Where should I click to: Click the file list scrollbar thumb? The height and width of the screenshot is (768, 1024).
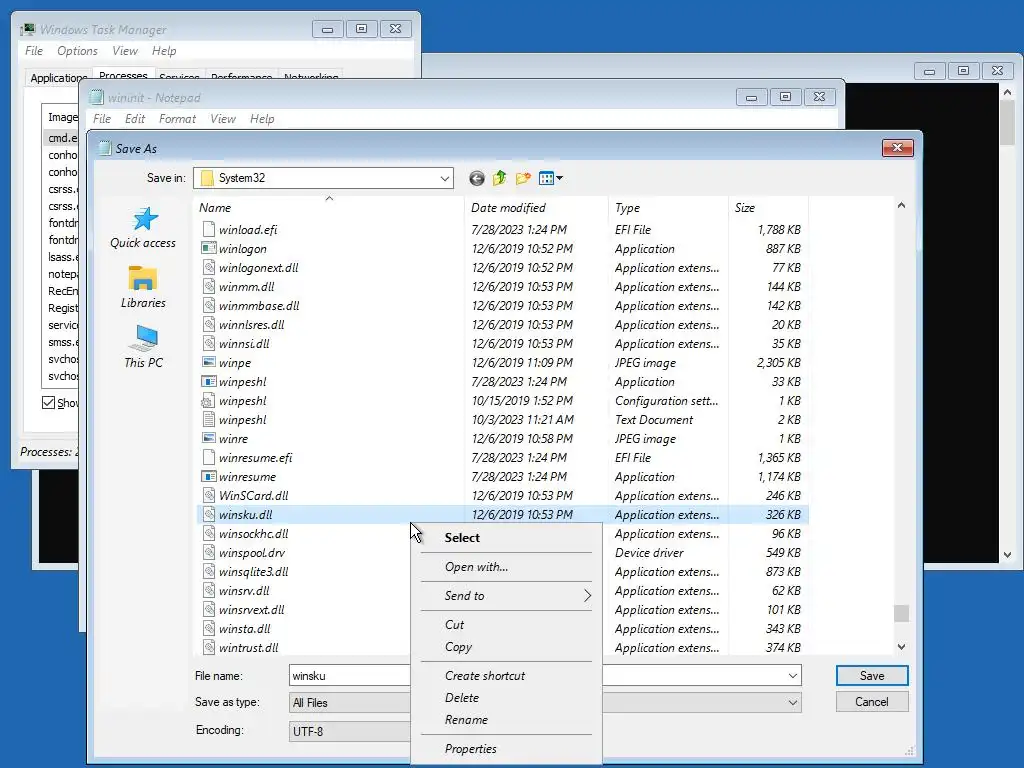coord(901,613)
